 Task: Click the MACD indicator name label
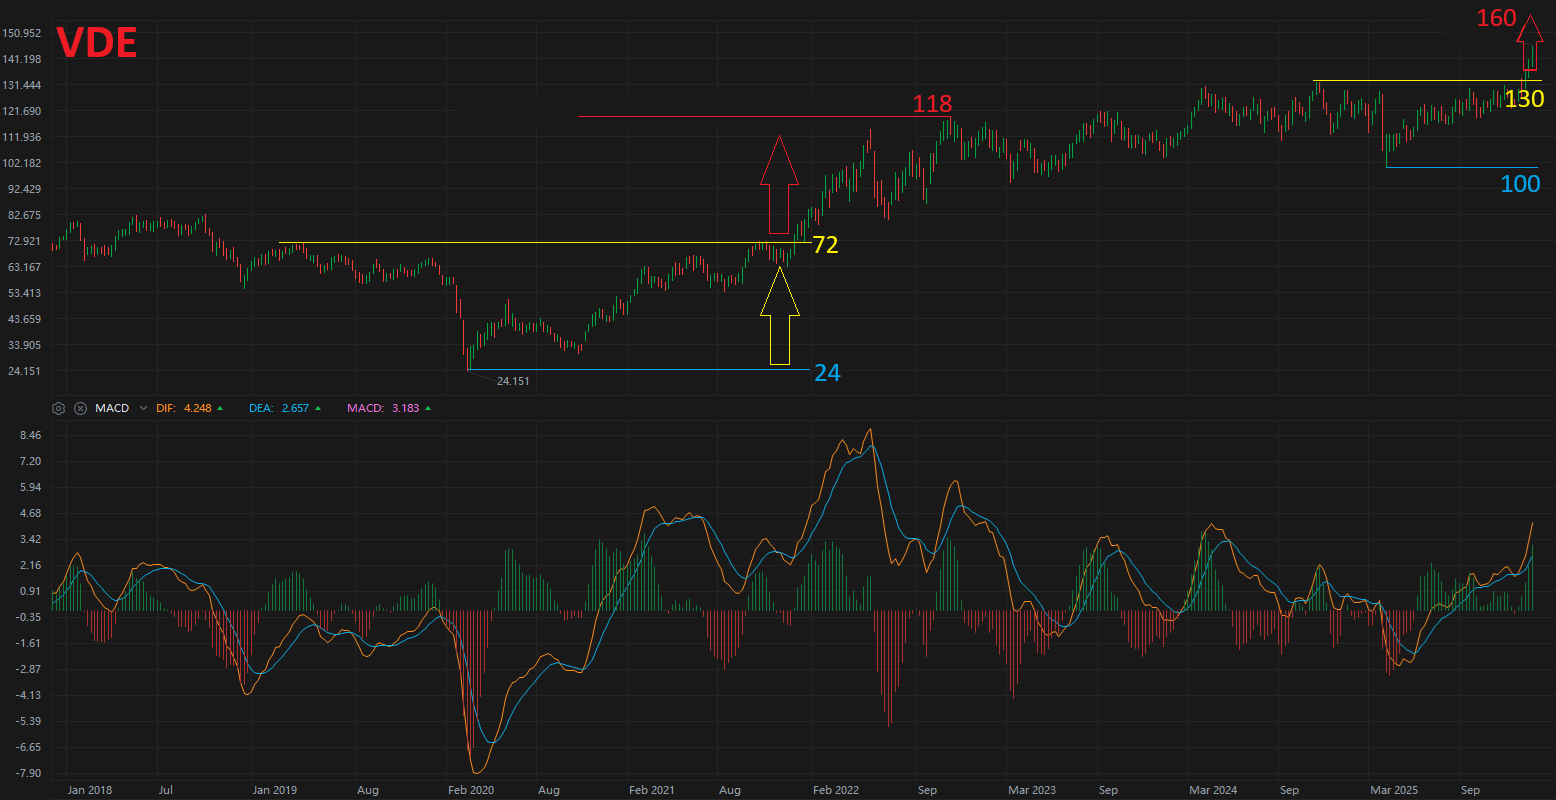click(112, 408)
